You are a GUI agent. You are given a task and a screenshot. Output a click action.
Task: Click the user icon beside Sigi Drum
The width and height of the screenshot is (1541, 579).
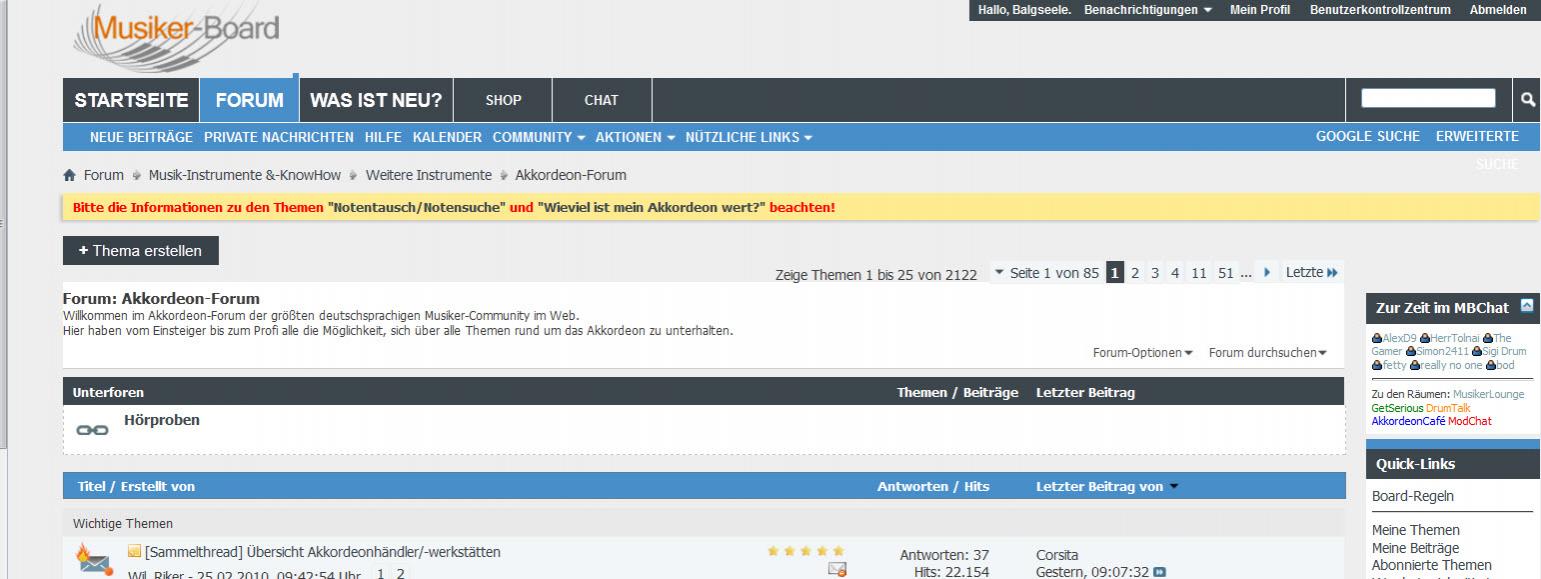(x=1477, y=351)
